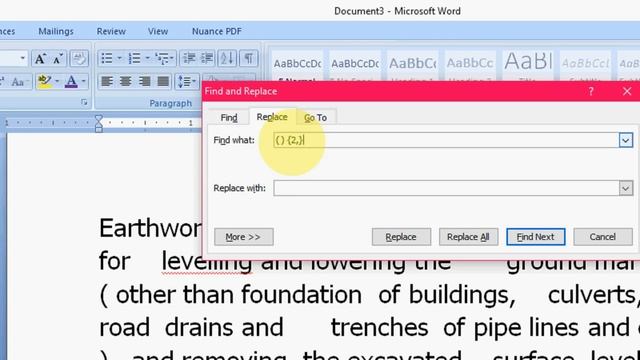Switch to the Find tab

click(x=229, y=118)
